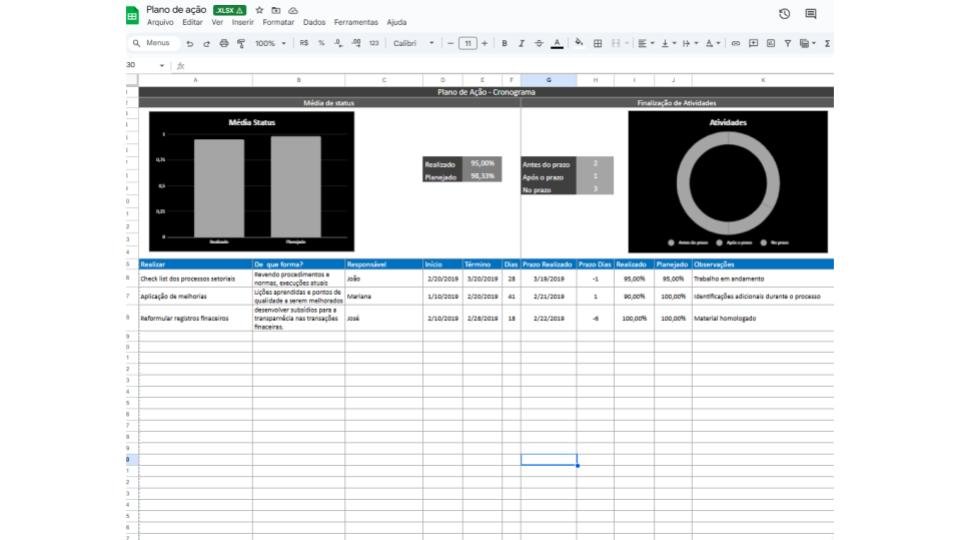Open the fill color picker

click(579, 44)
